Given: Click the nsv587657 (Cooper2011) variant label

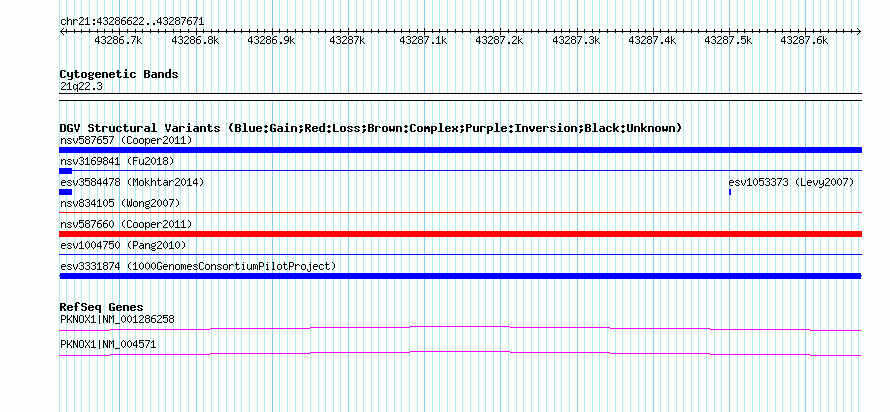Looking at the screenshot, I should pos(126,140).
